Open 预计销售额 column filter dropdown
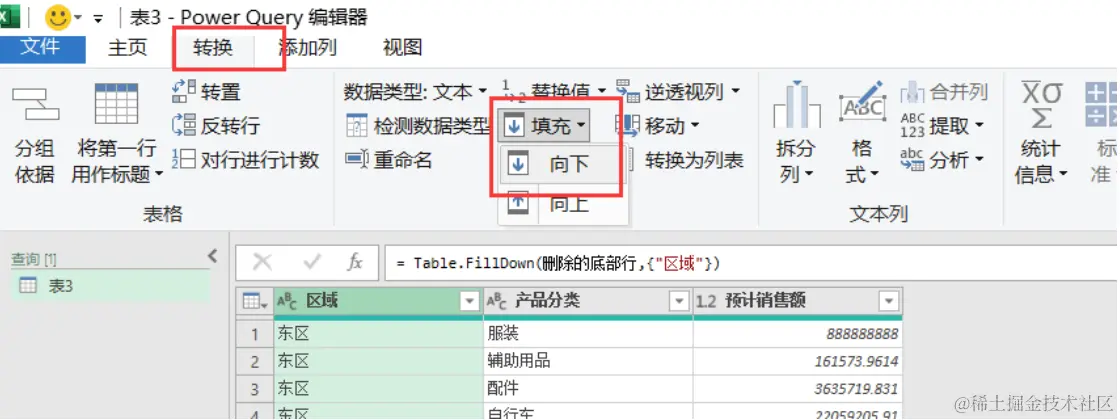 889,301
